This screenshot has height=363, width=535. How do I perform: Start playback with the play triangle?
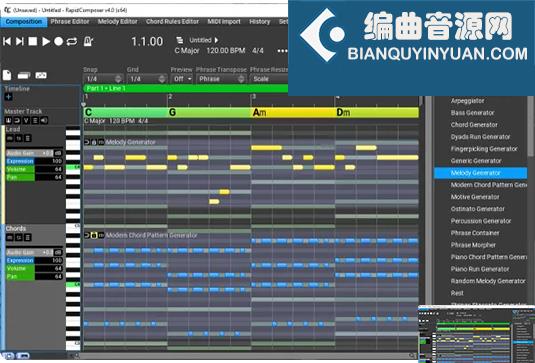[45, 41]
